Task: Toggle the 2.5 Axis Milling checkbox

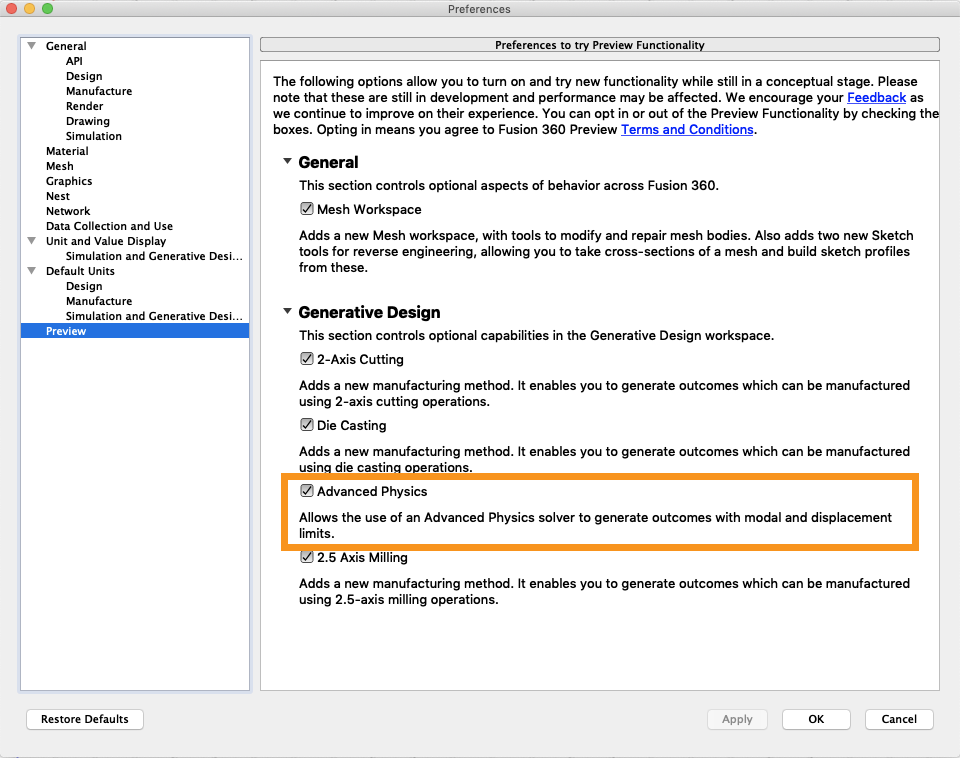Action: [x=307, y=557]
